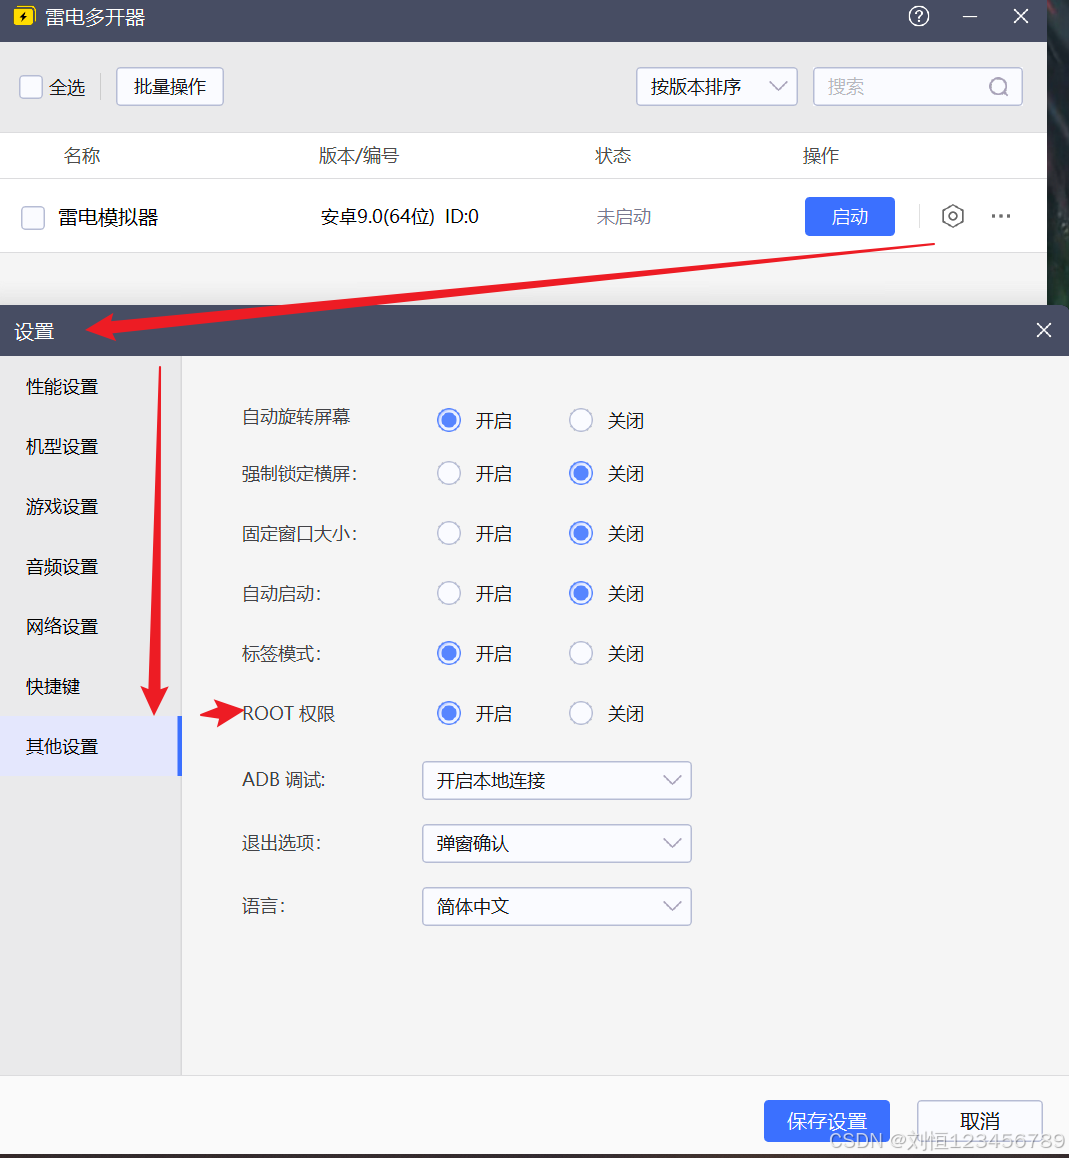Screen dimensions: 1069x1158
Task: Enable ROOT 权限 with 开启 radio
Action: pos(448,713)
